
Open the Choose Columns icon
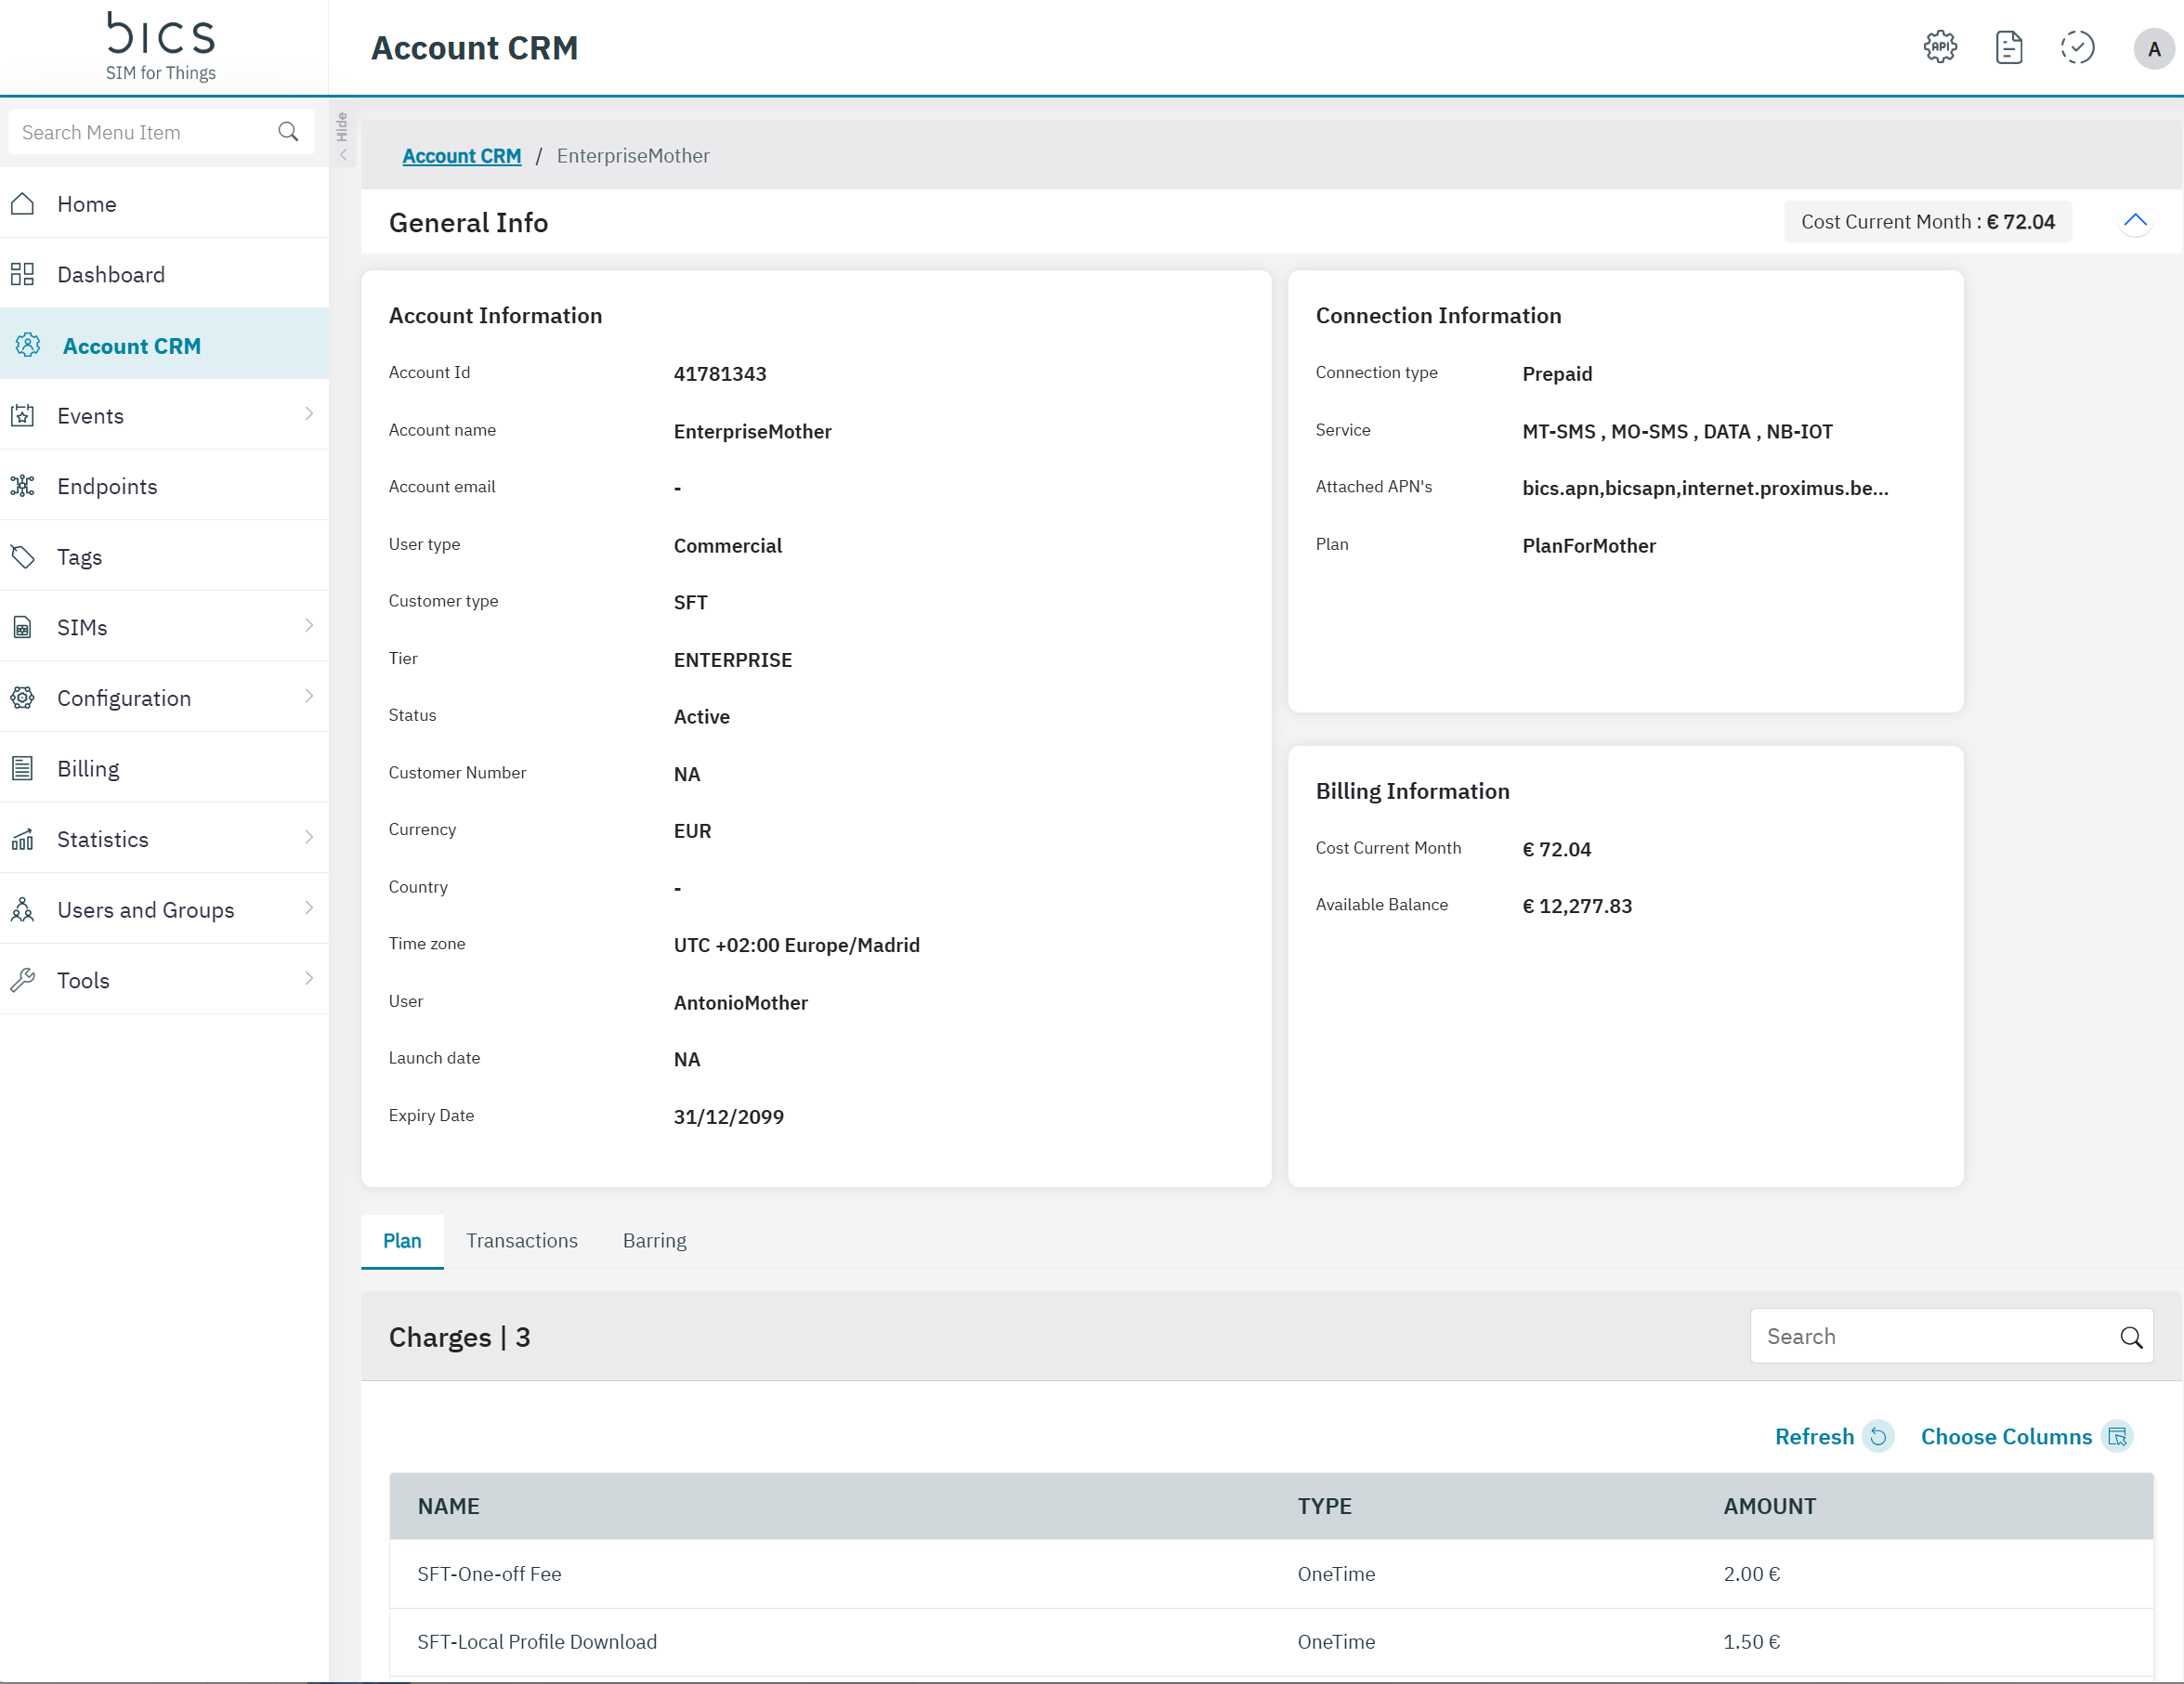point(2117,1436)
